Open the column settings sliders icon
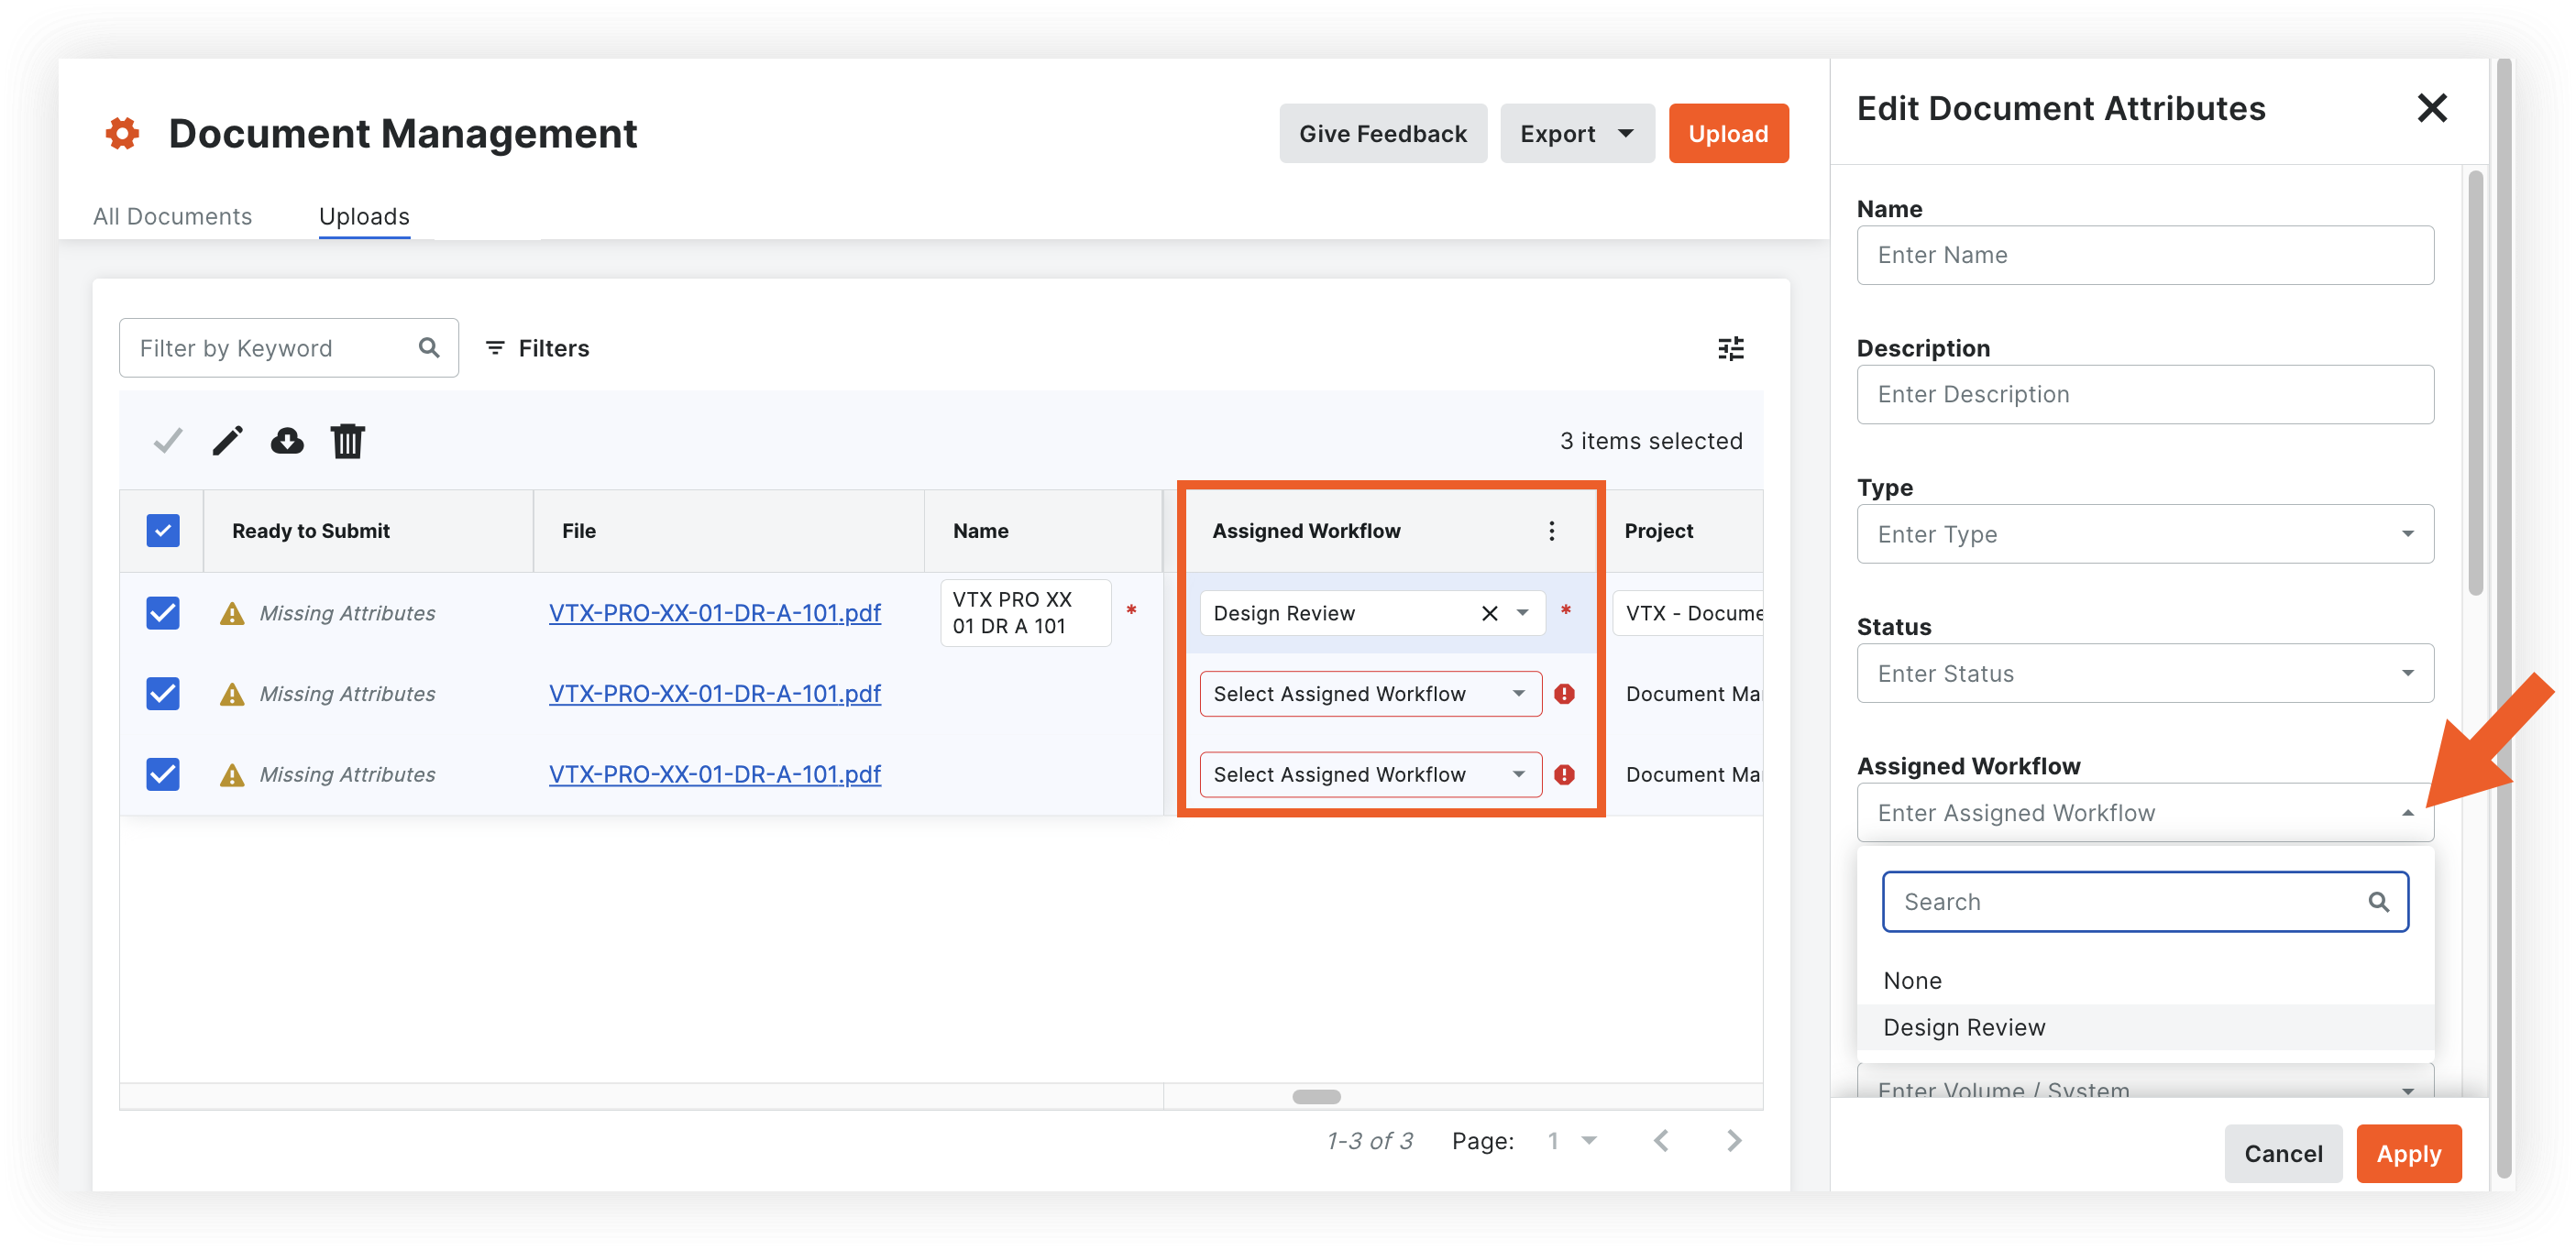The image size is (2576, 1250). 1731,348
